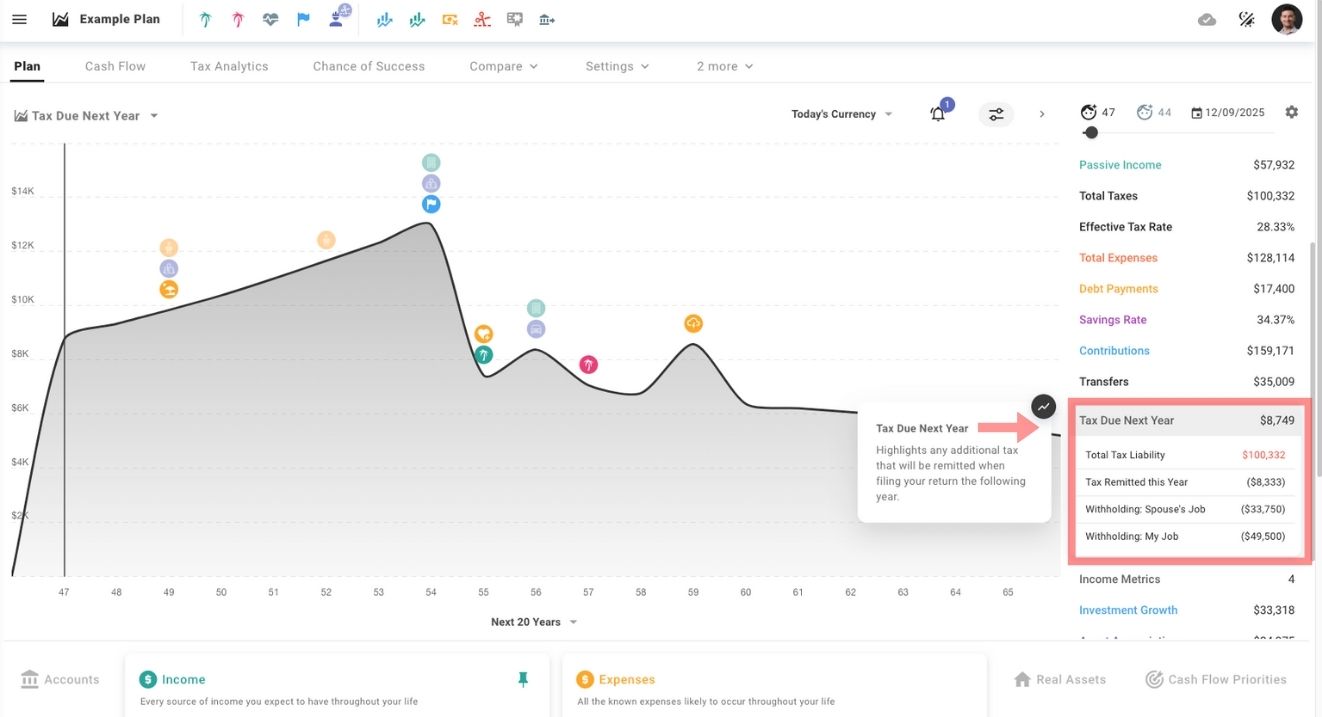The height and width of the screenshot is (717, 1322).
Task: Select the primary age 47 toggle
Action: click(1097, 113)
